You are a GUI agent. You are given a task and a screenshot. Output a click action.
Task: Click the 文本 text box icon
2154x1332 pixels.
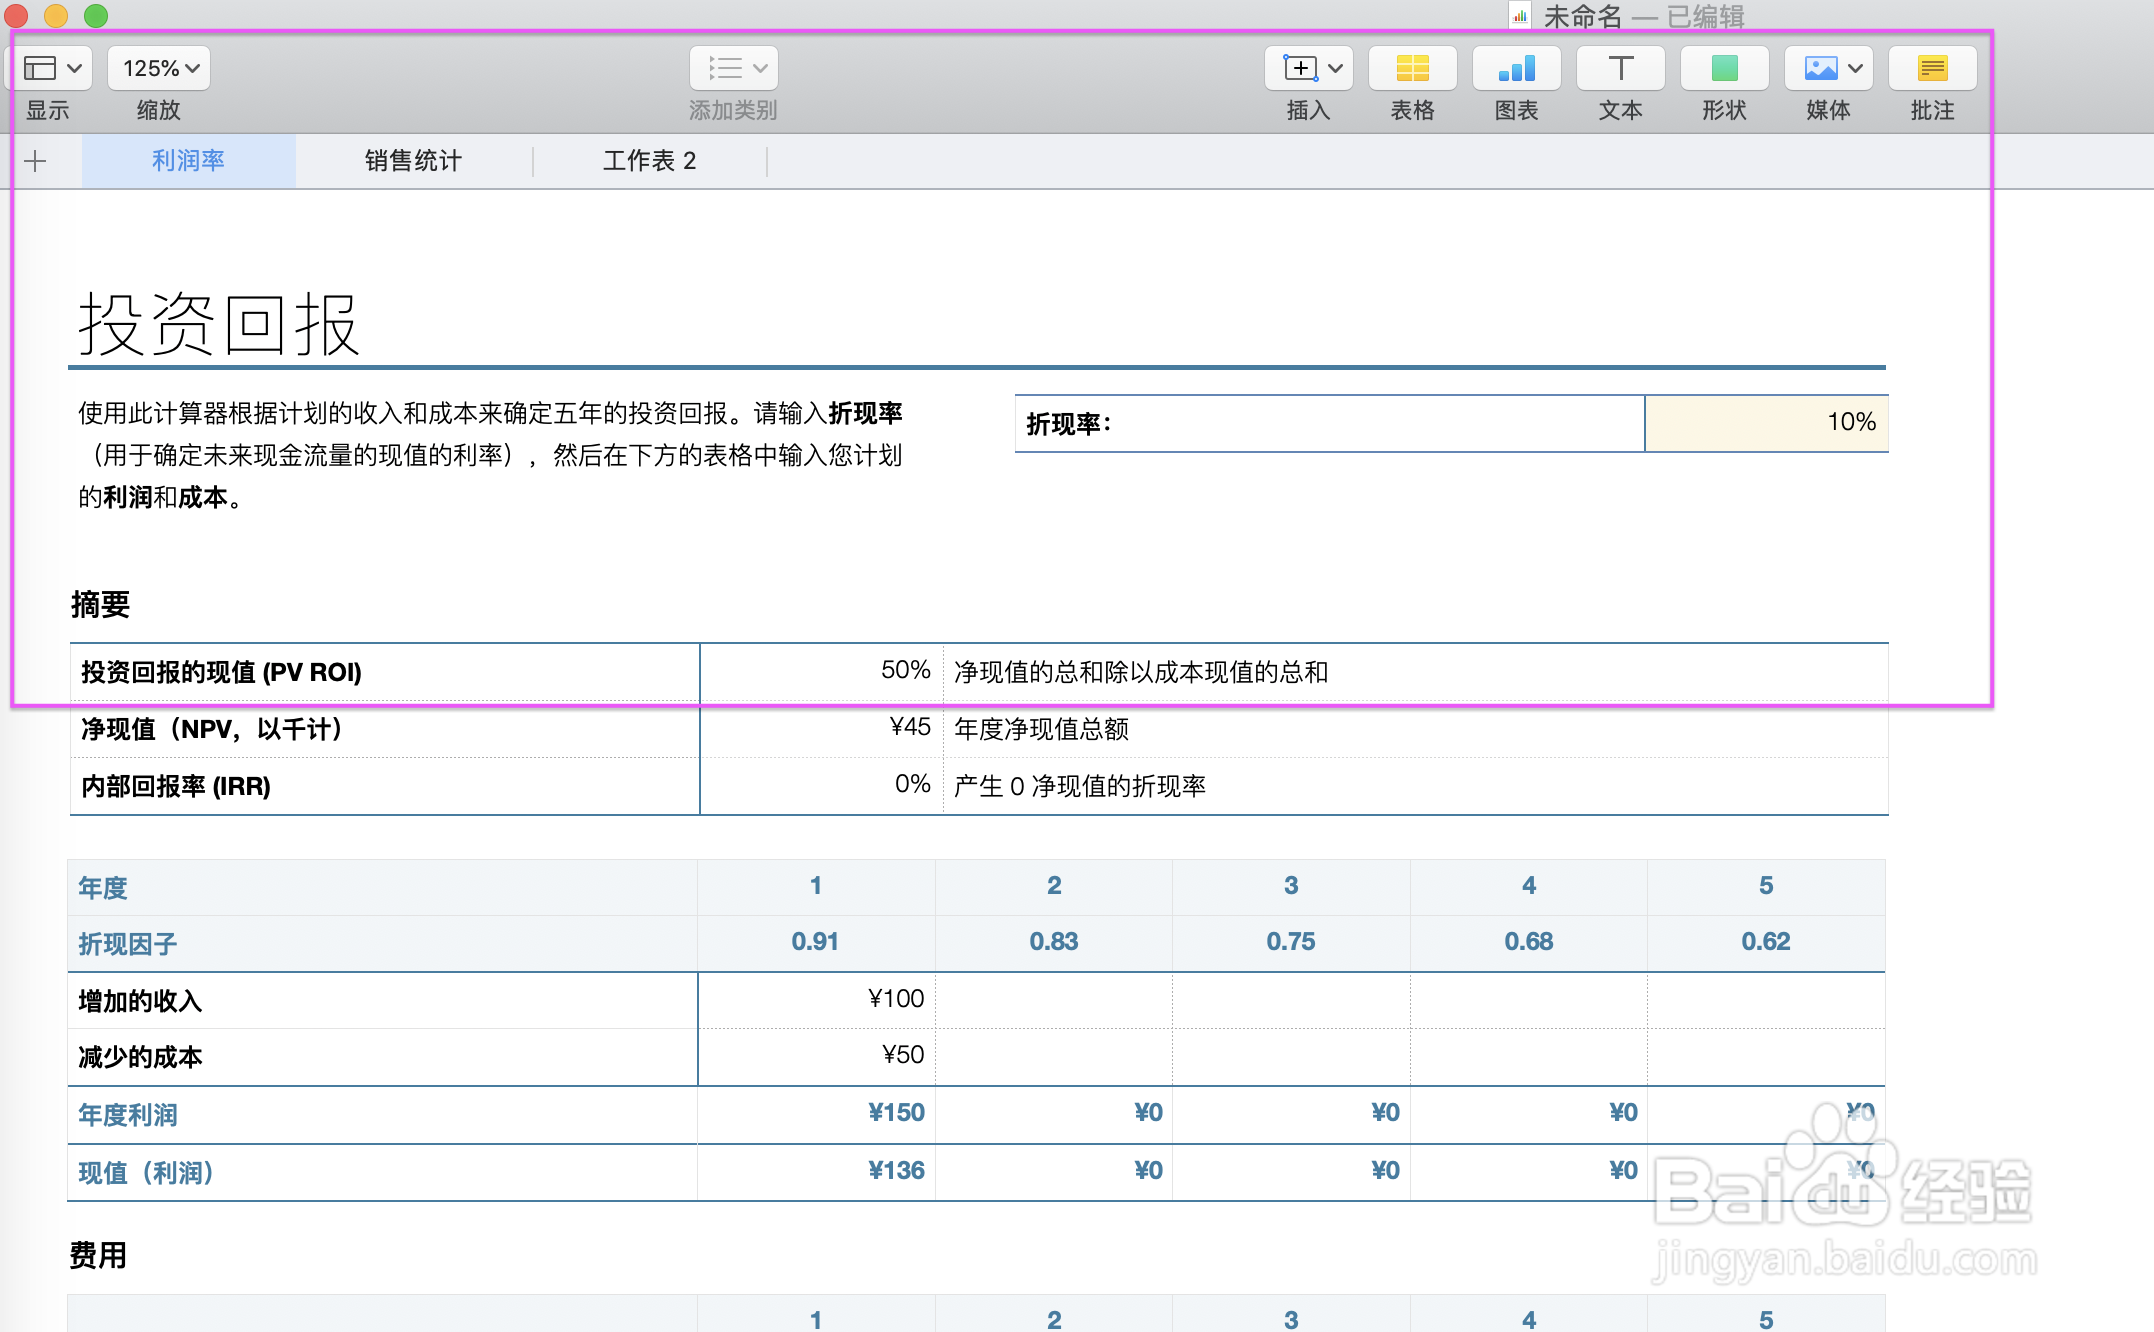tap(1620, 68)
